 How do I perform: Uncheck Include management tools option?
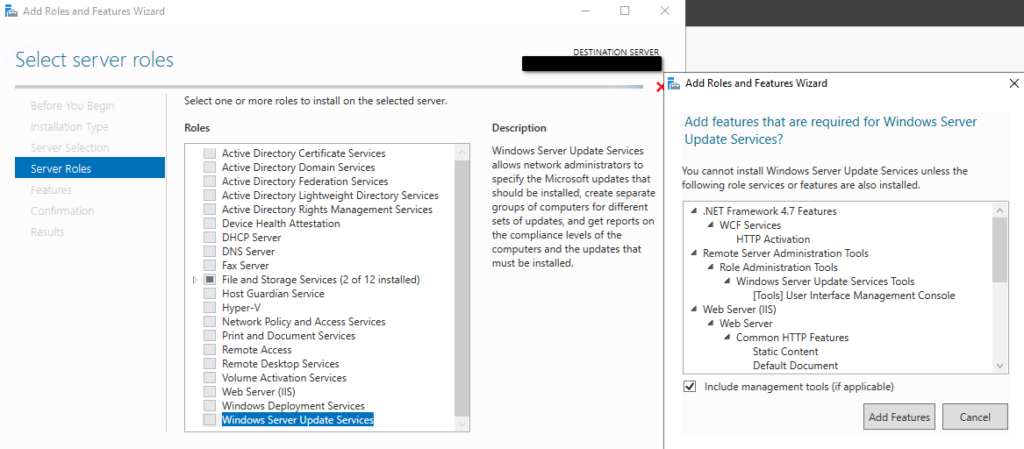689,386
